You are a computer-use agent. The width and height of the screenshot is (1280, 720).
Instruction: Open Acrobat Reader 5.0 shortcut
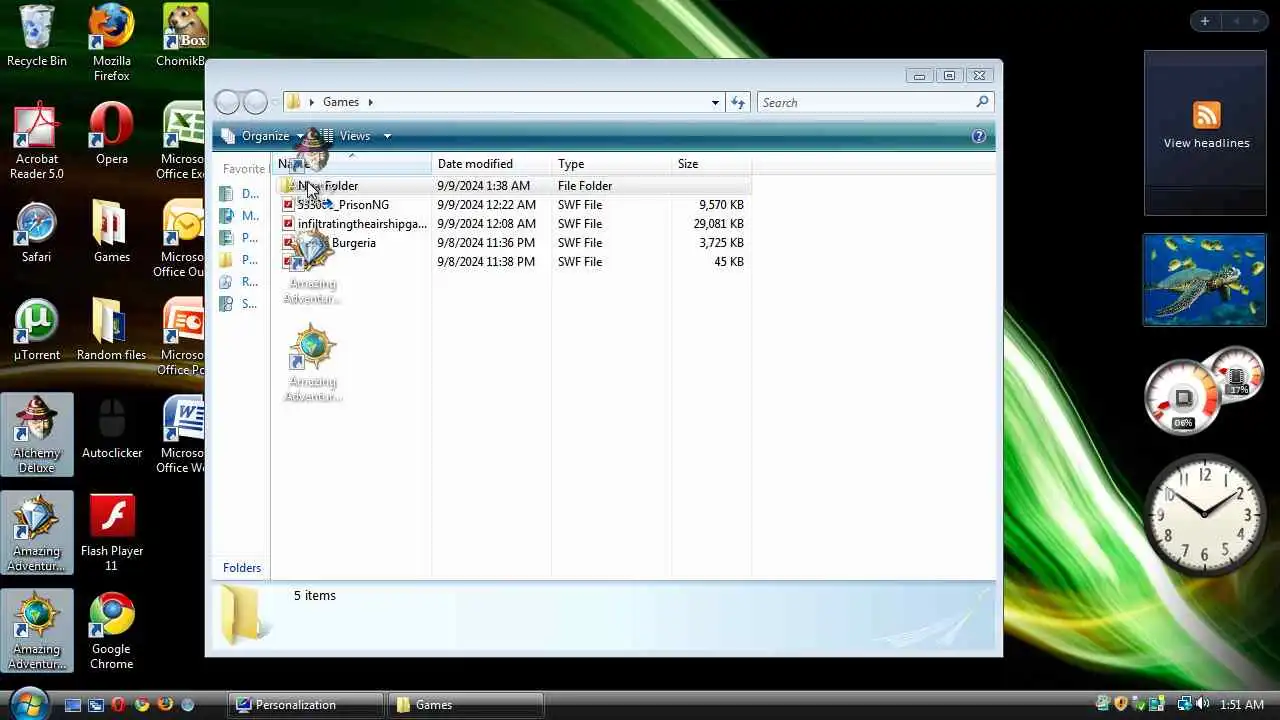pos(37,141)
